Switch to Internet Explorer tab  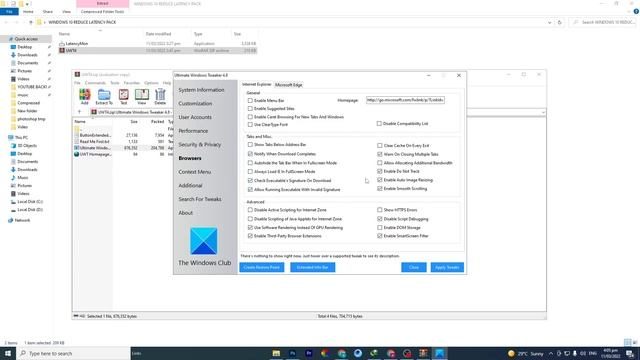[256, 84]
